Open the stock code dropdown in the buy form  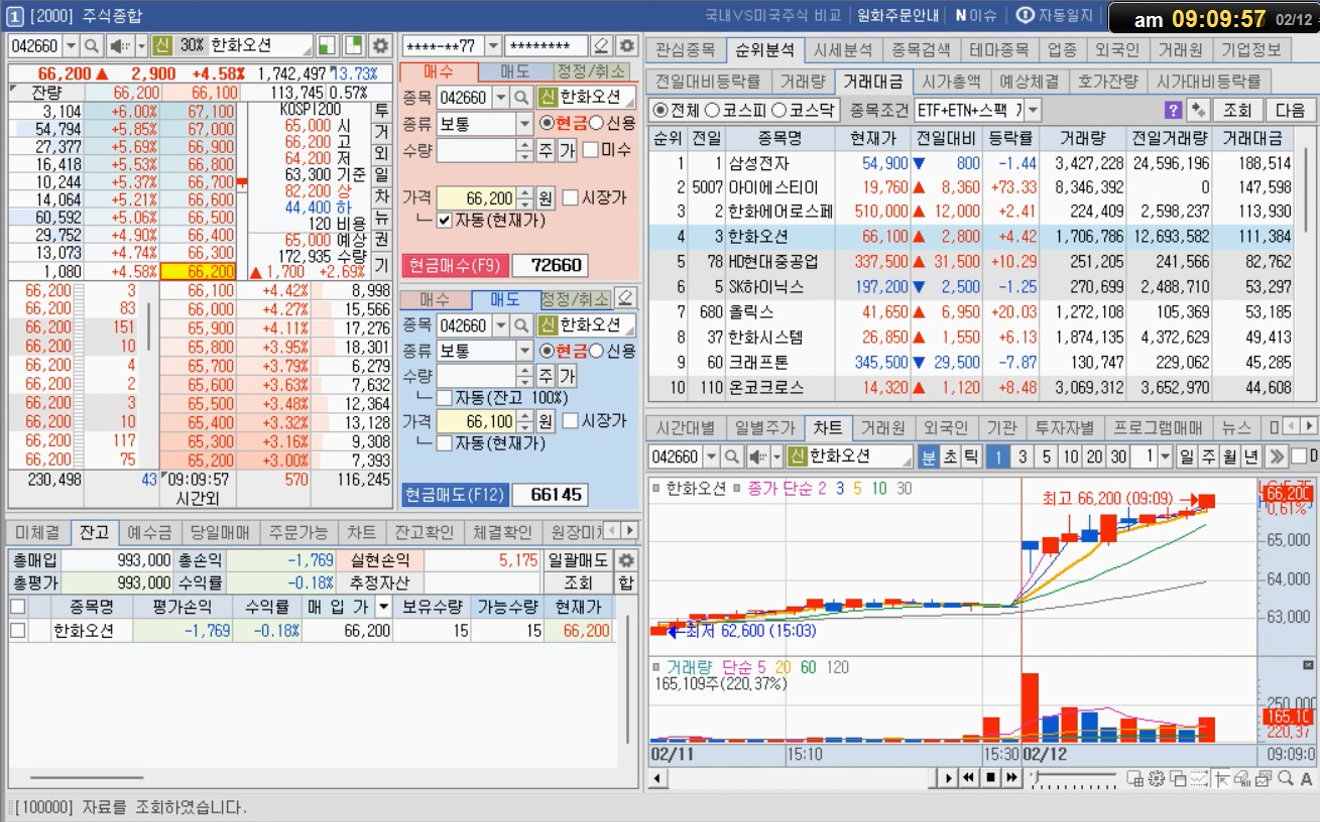tap(500, 98)
